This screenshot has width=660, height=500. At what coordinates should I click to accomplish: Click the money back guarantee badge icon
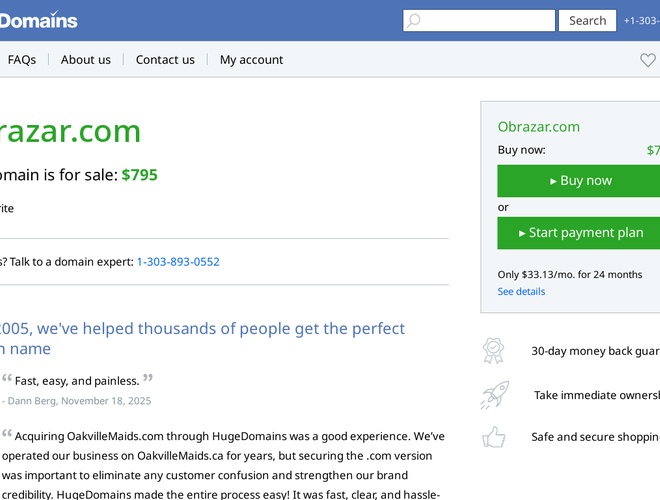click(494, 351)
